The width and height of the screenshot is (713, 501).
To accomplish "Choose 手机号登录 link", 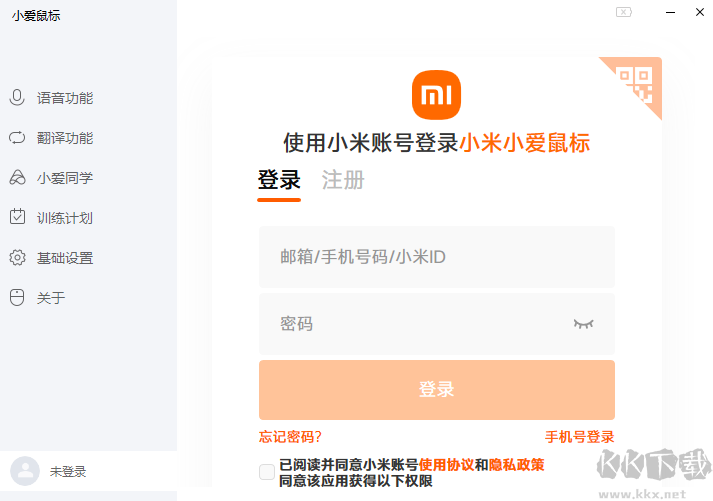I will click(x=579, y=437).
